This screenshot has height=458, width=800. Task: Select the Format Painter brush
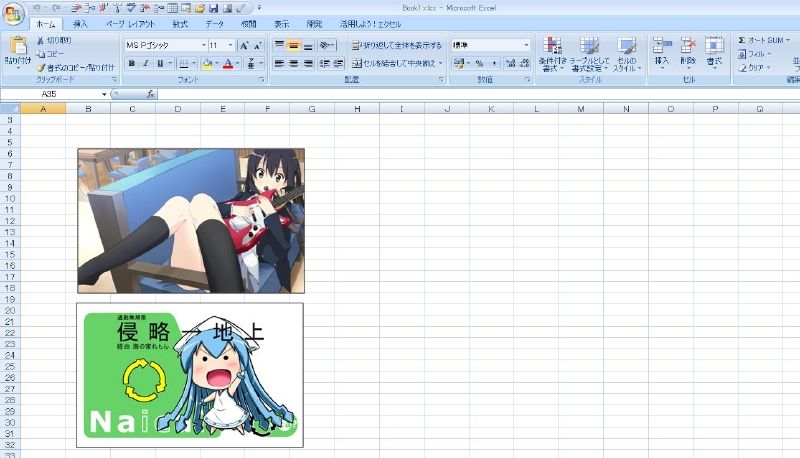(x=41, y=67)
